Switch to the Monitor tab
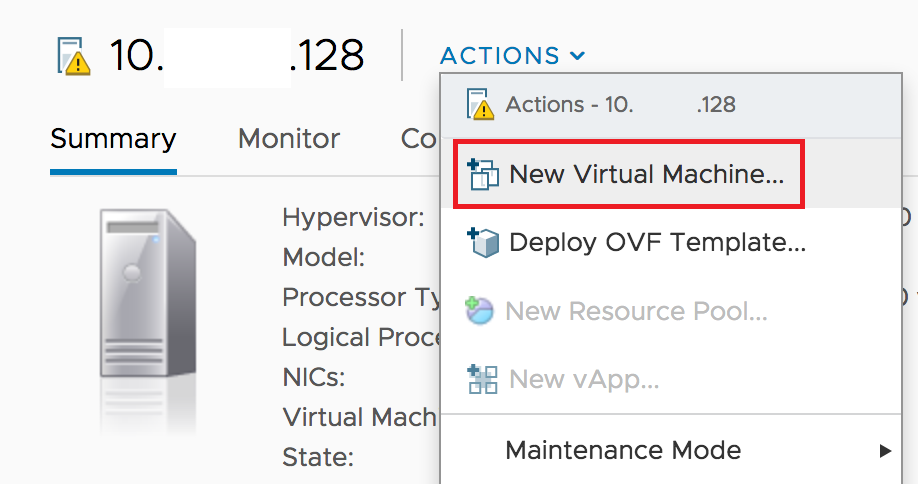918x484 pixels. coord(289,139)
